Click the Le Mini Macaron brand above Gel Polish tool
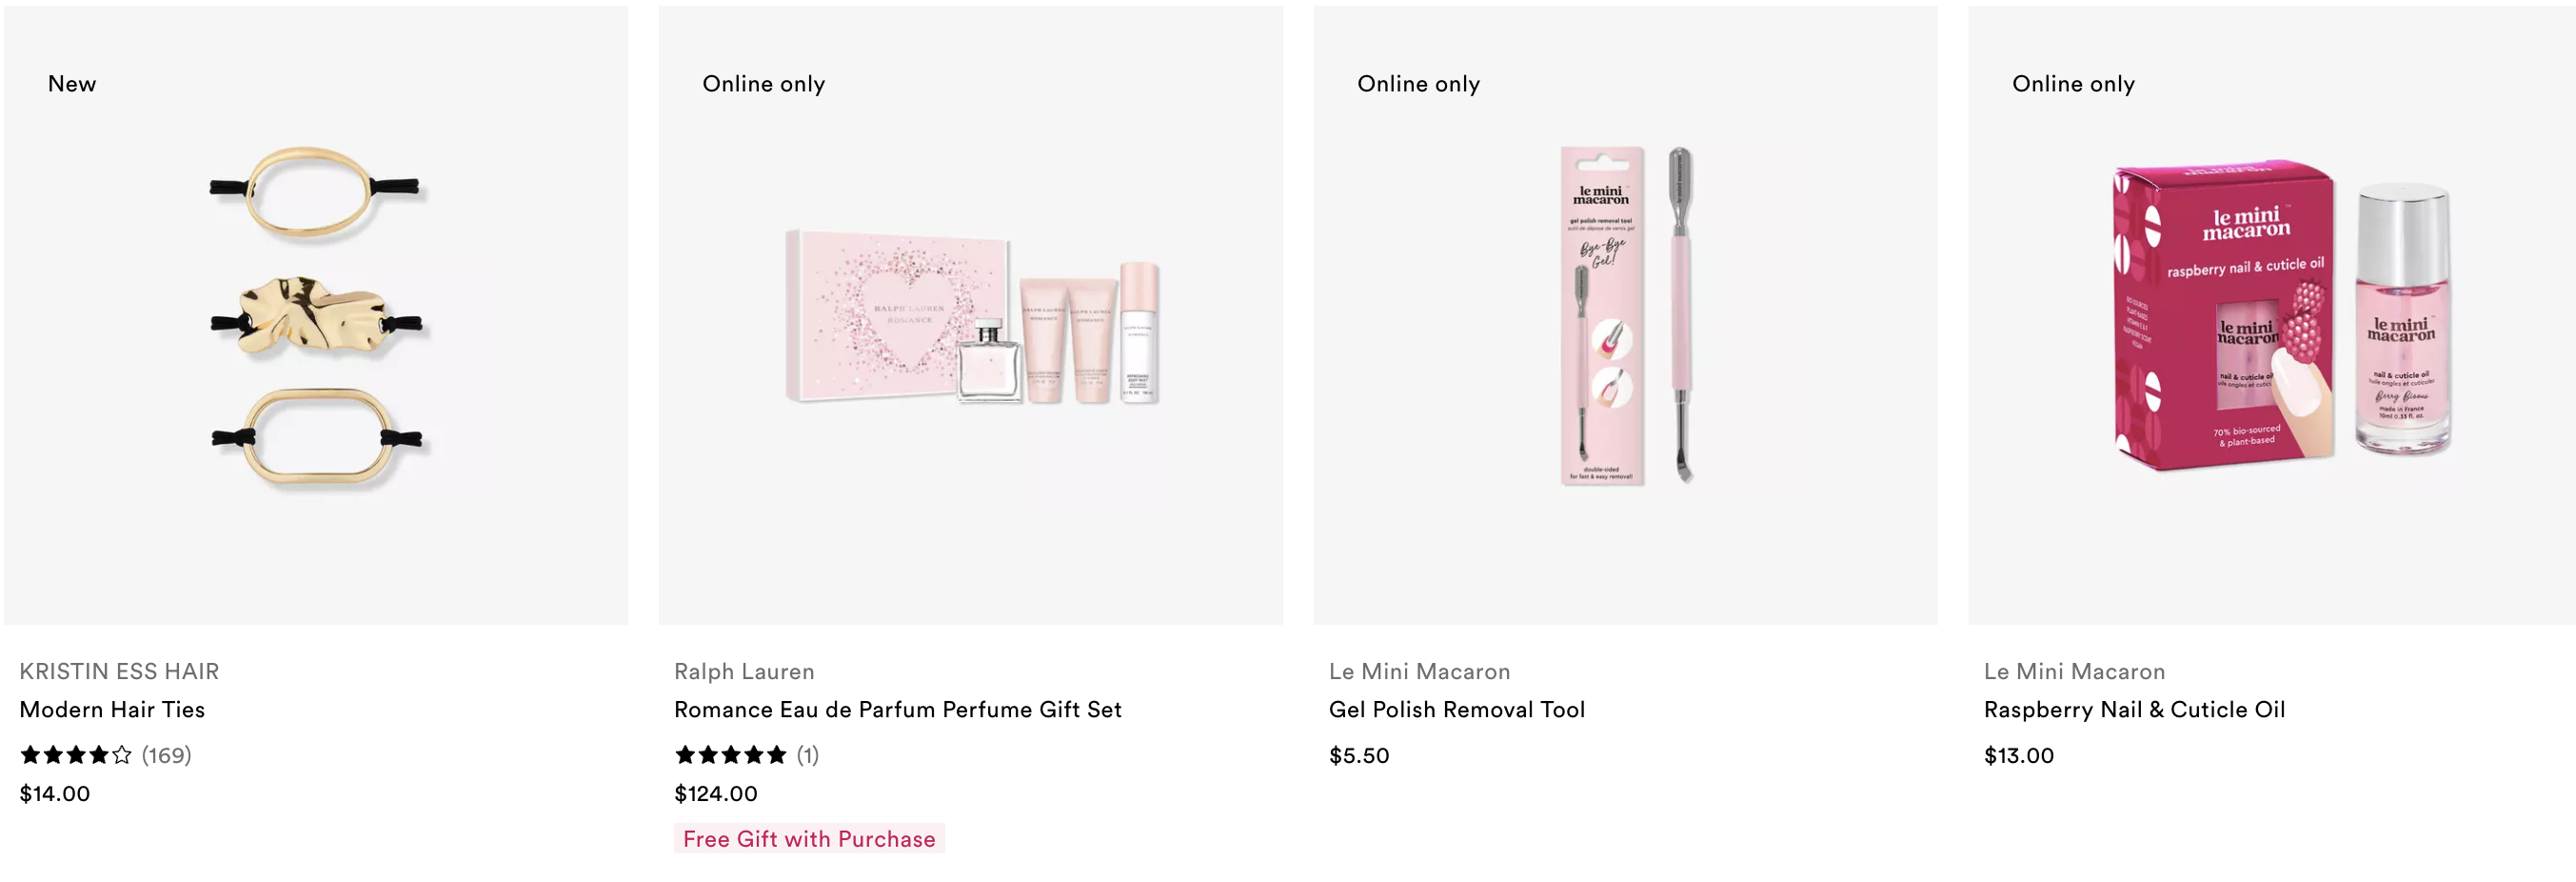The image size is (2576, 882). coord(1419,671)
